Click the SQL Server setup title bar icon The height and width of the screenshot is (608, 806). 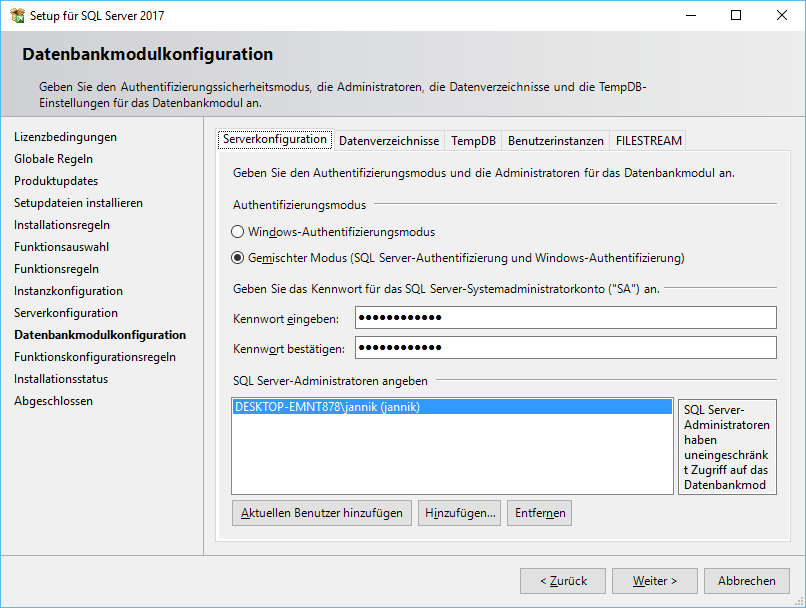tap(17, 15)
